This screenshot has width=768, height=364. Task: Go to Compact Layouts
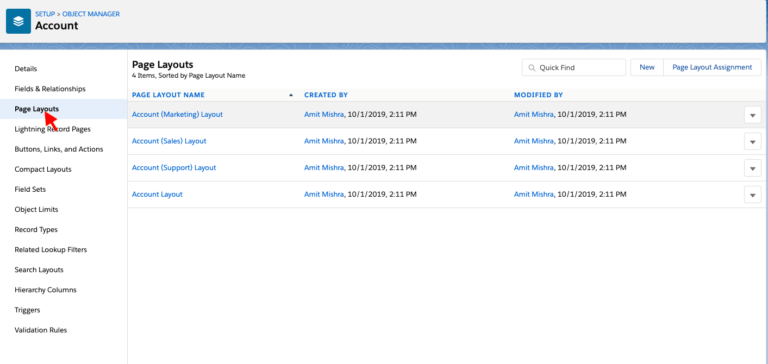43,169
